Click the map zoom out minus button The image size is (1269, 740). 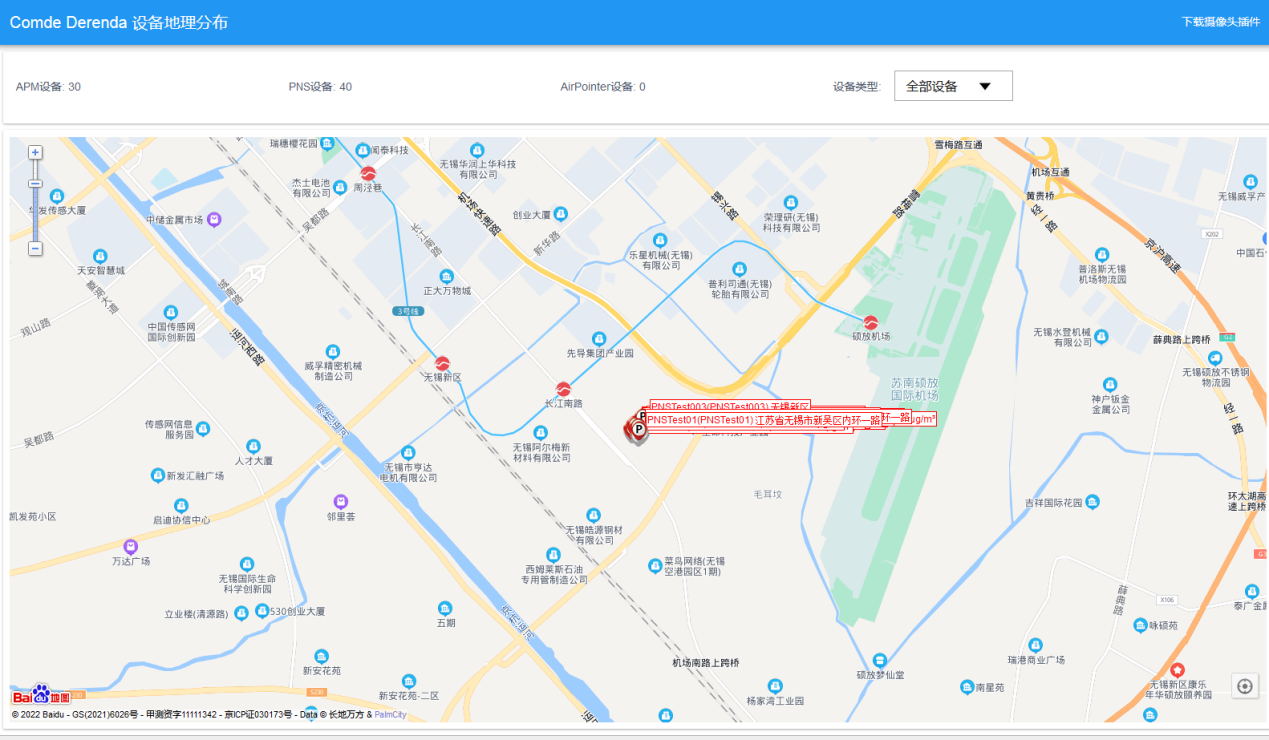(35, 248)
